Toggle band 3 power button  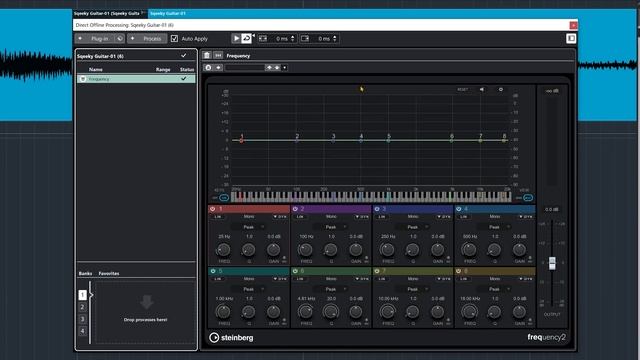(x=377, y=209)
